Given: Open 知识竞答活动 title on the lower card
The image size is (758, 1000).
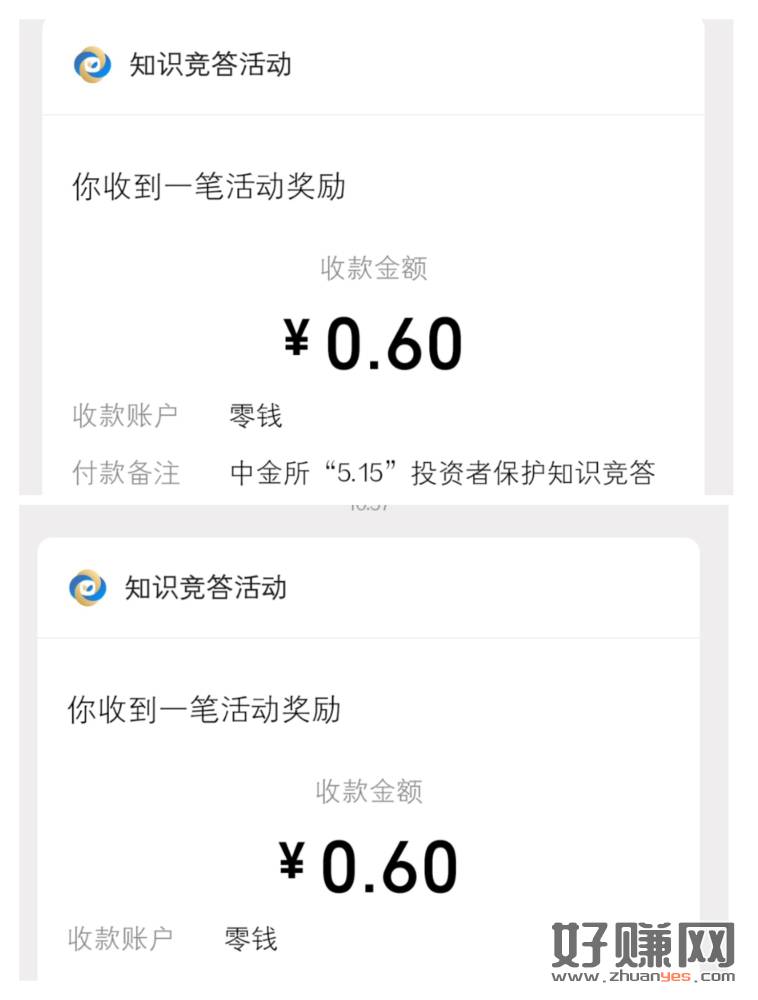Looking at the screenshot, I should pos(205,588).
